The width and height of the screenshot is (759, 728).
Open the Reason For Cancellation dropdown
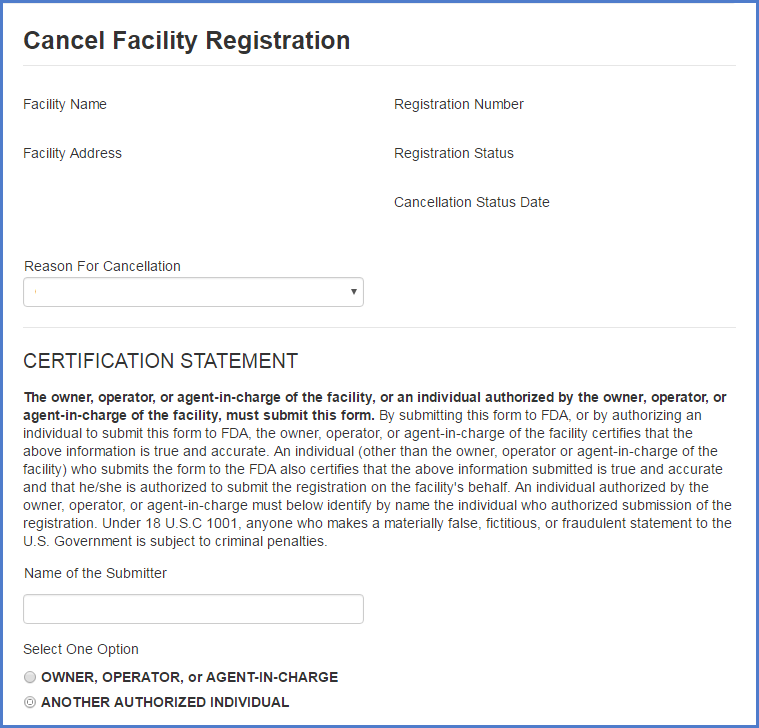click(193, 292)
